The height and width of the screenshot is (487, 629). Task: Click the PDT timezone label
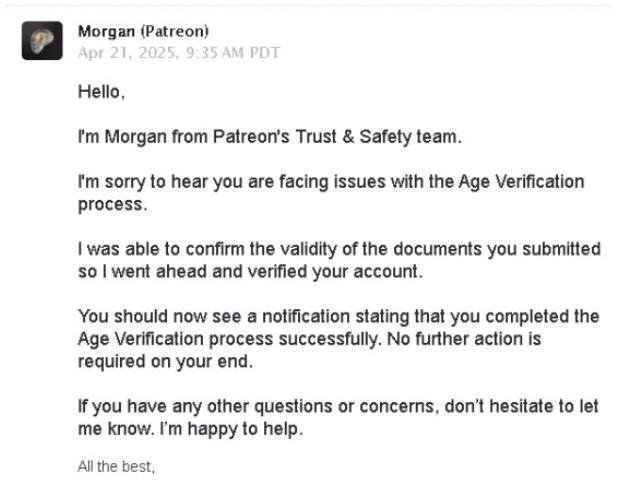tap(264, 53)
